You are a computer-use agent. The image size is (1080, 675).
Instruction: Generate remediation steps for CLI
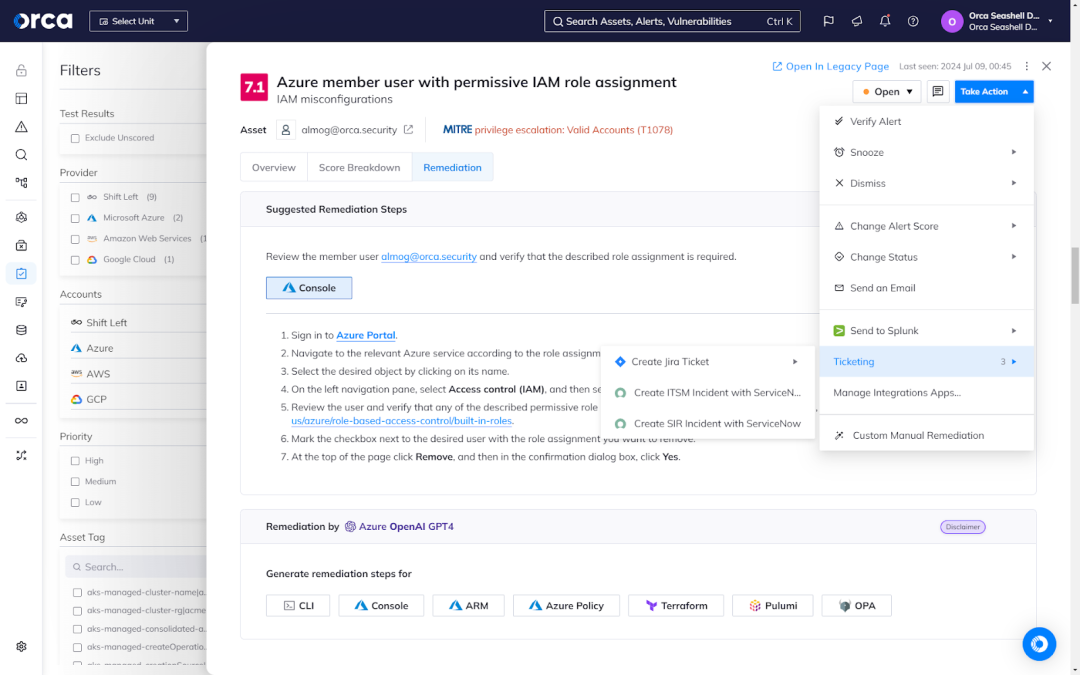[298, 605]
